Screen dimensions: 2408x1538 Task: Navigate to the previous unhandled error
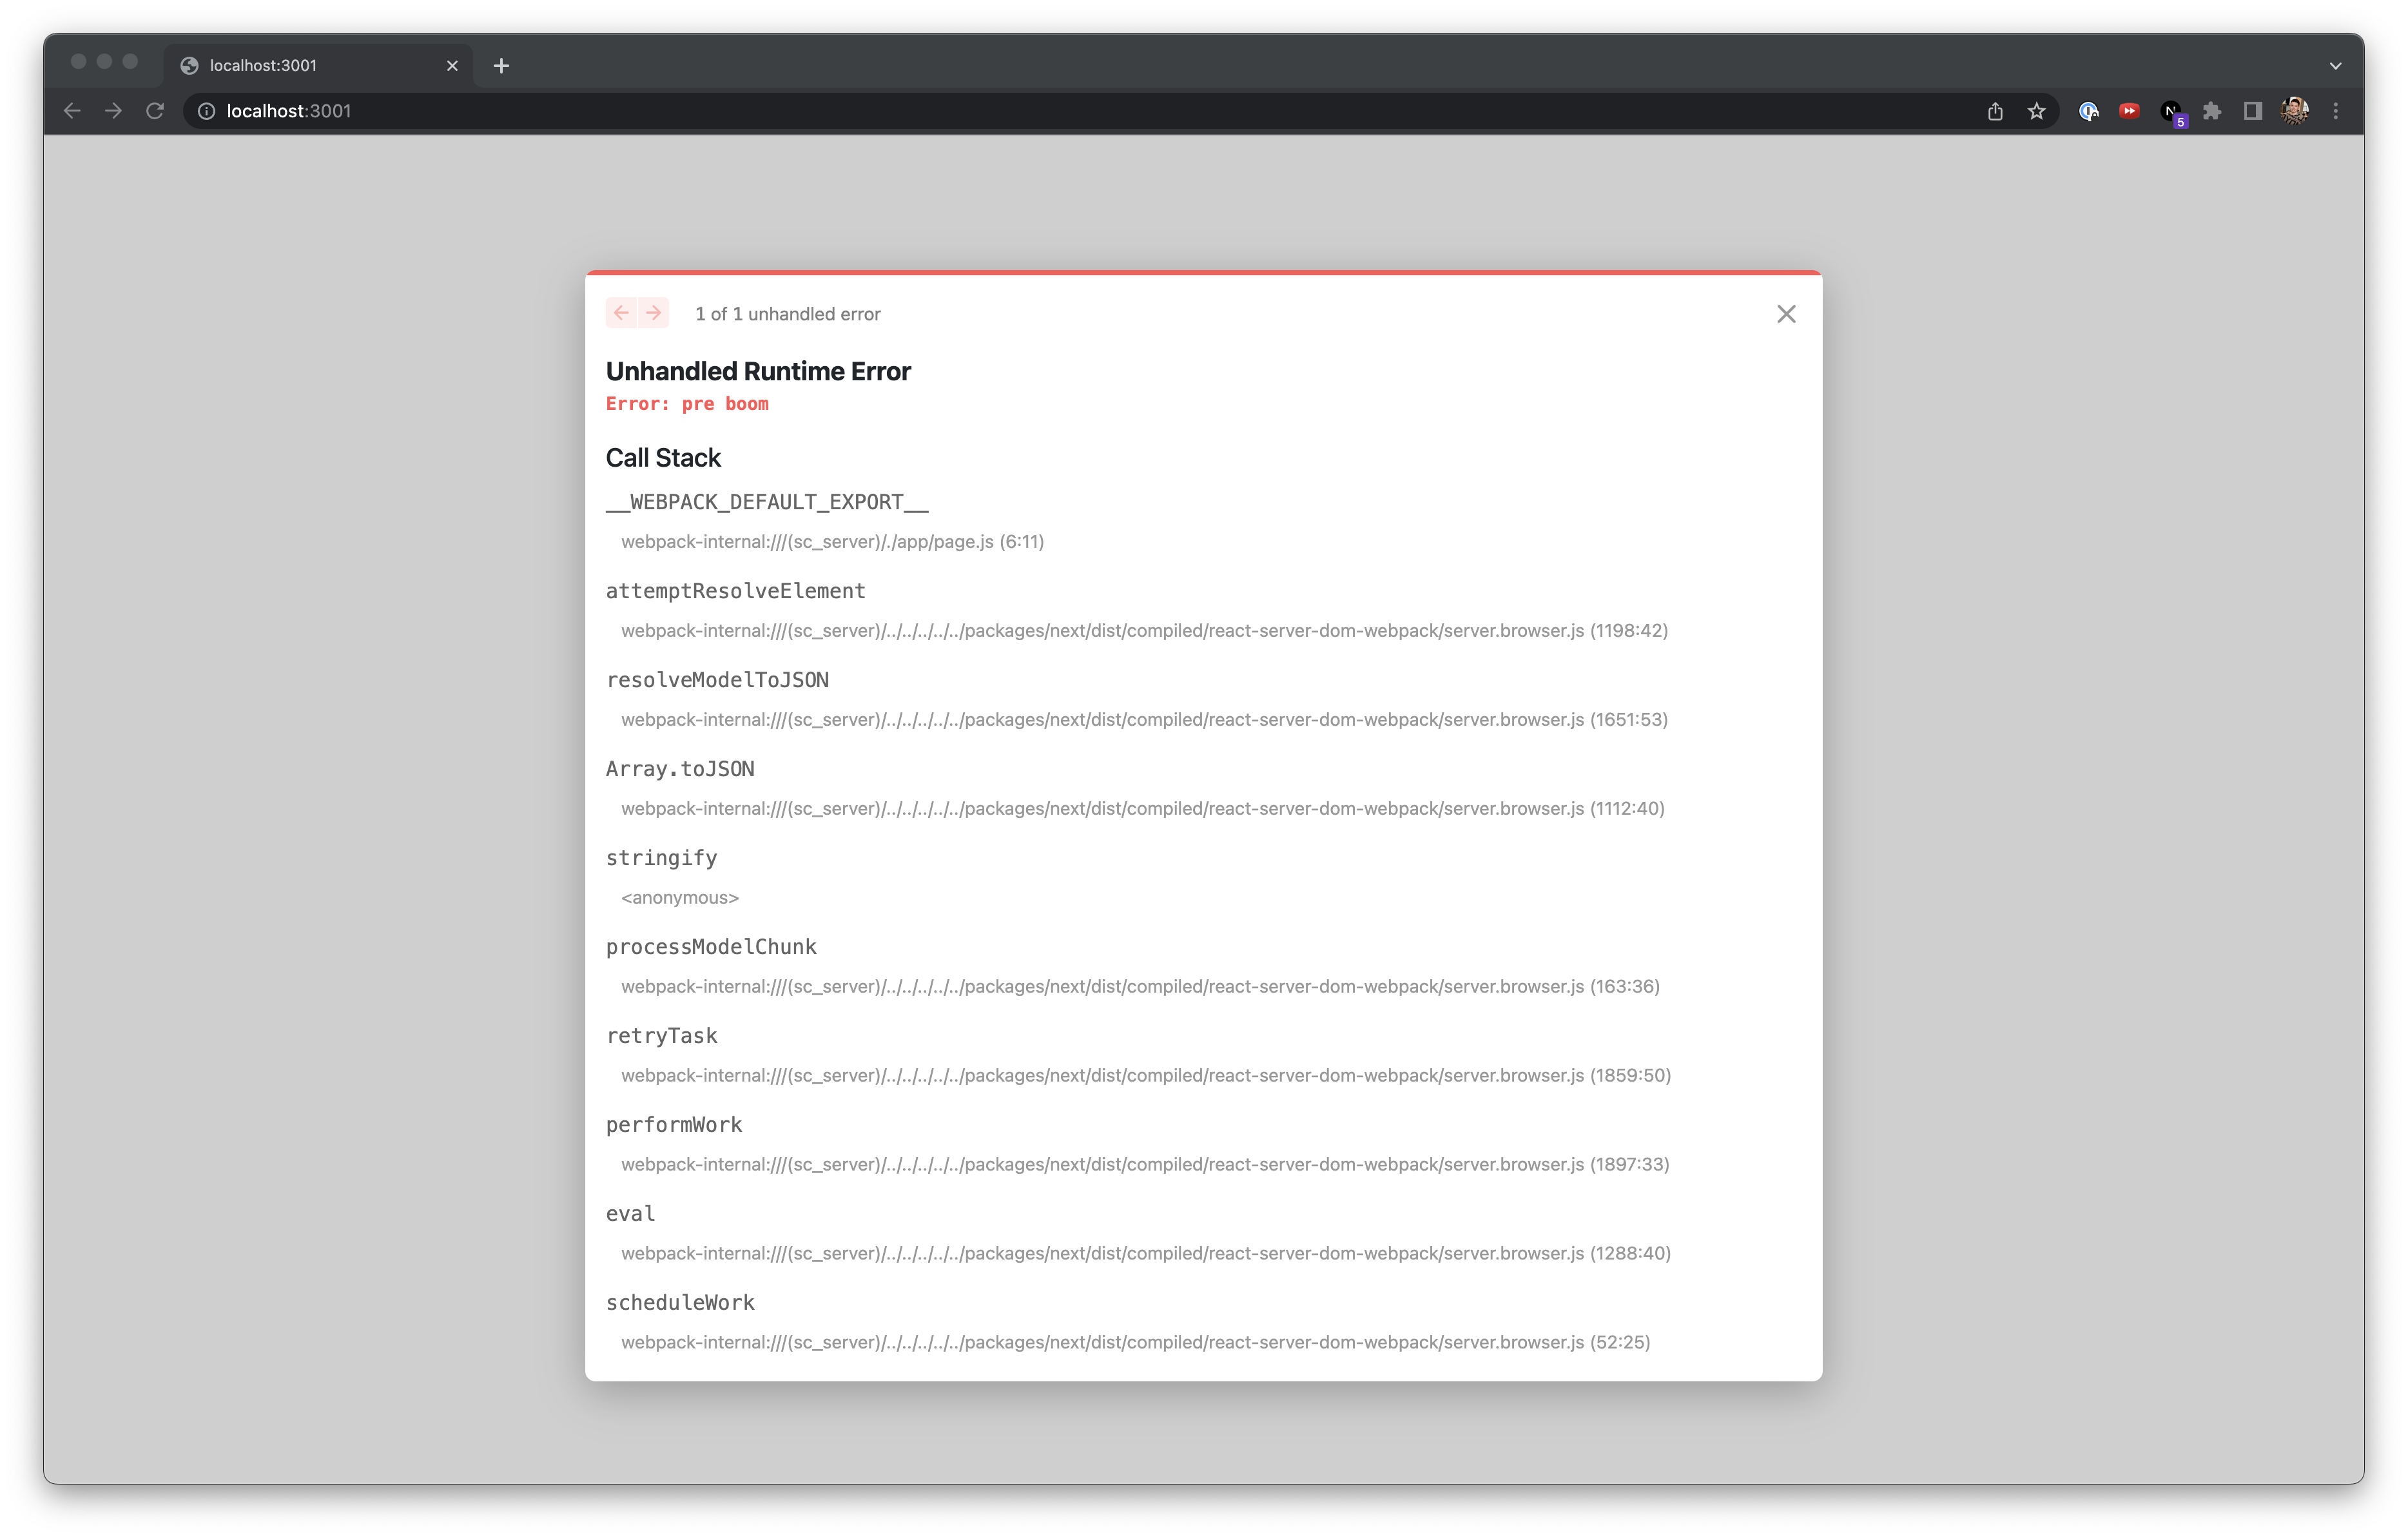(622, 313)
